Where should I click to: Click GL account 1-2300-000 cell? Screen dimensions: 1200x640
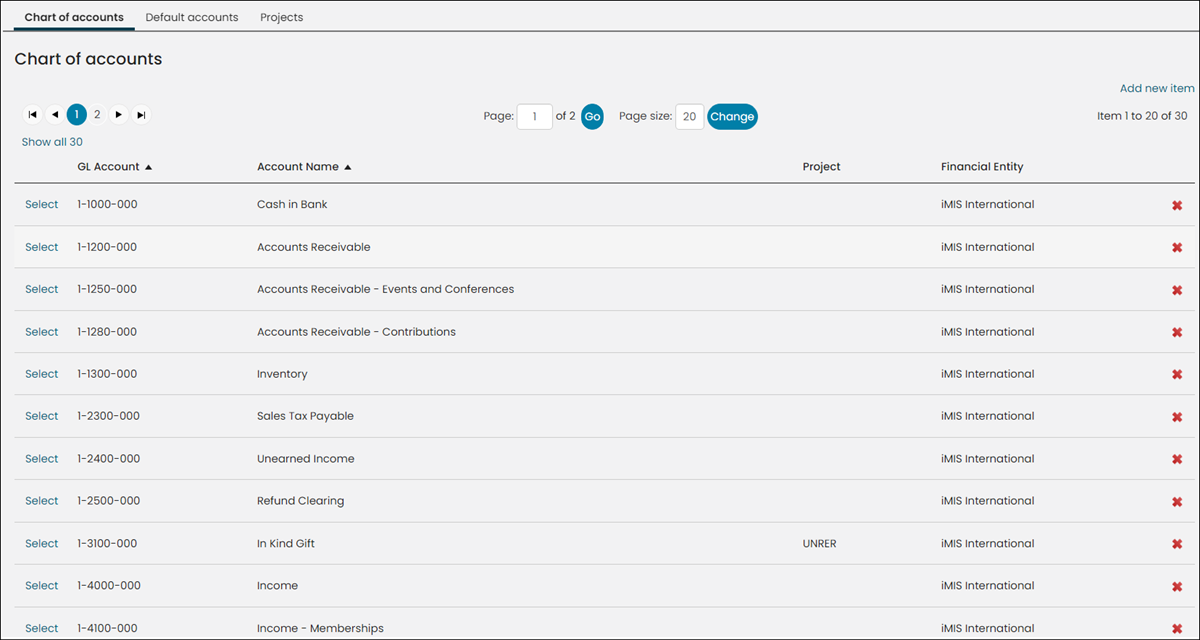click(108, 416)
